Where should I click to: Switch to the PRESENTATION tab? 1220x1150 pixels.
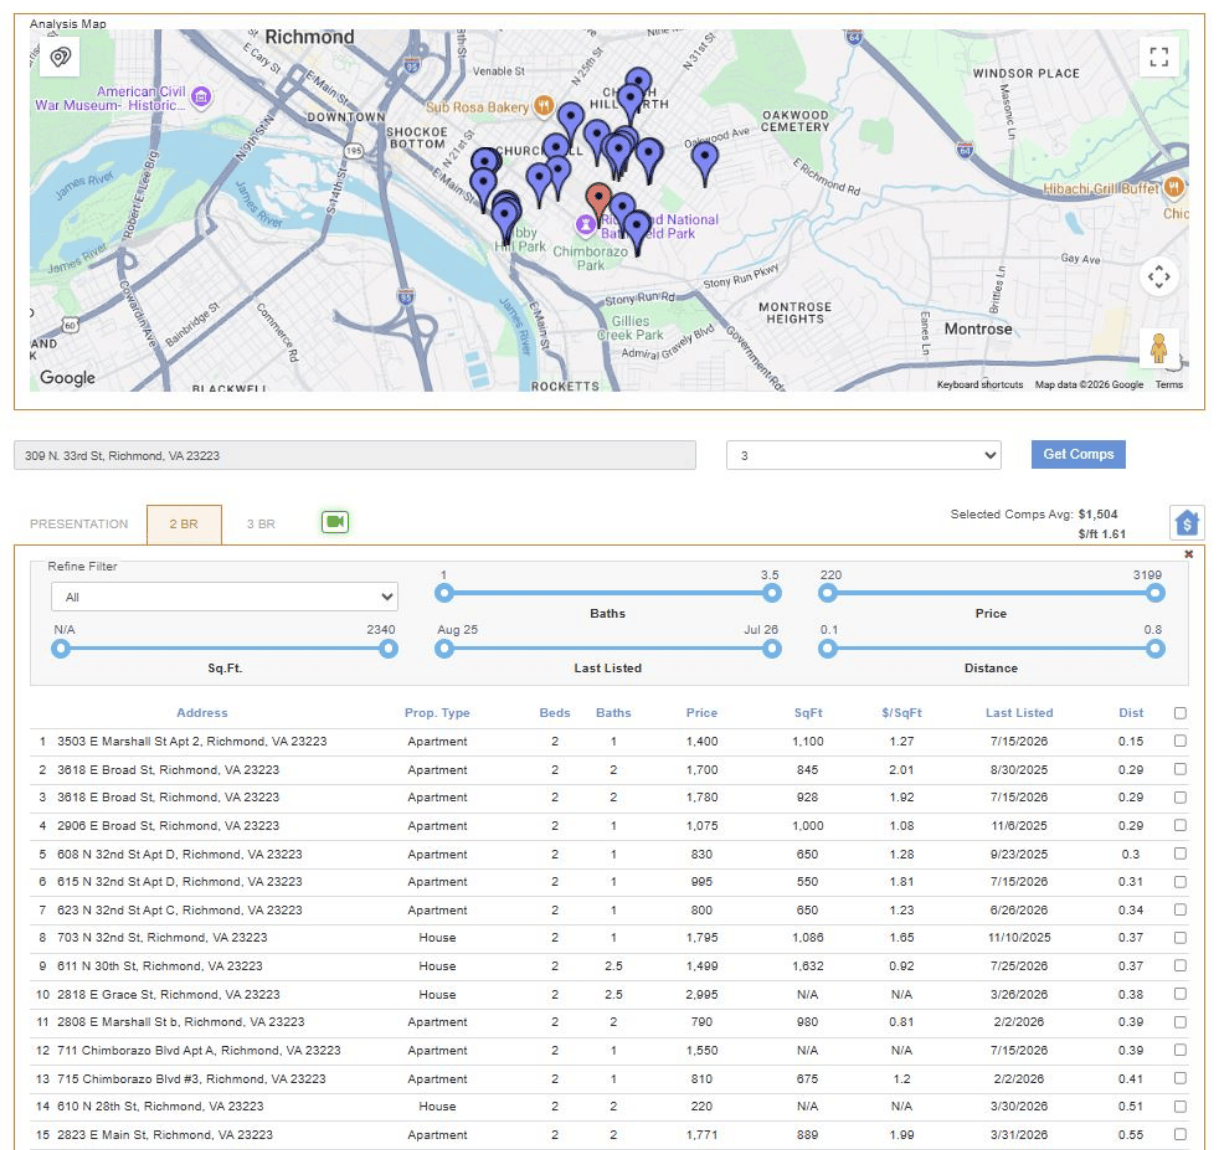pos(79,524)
